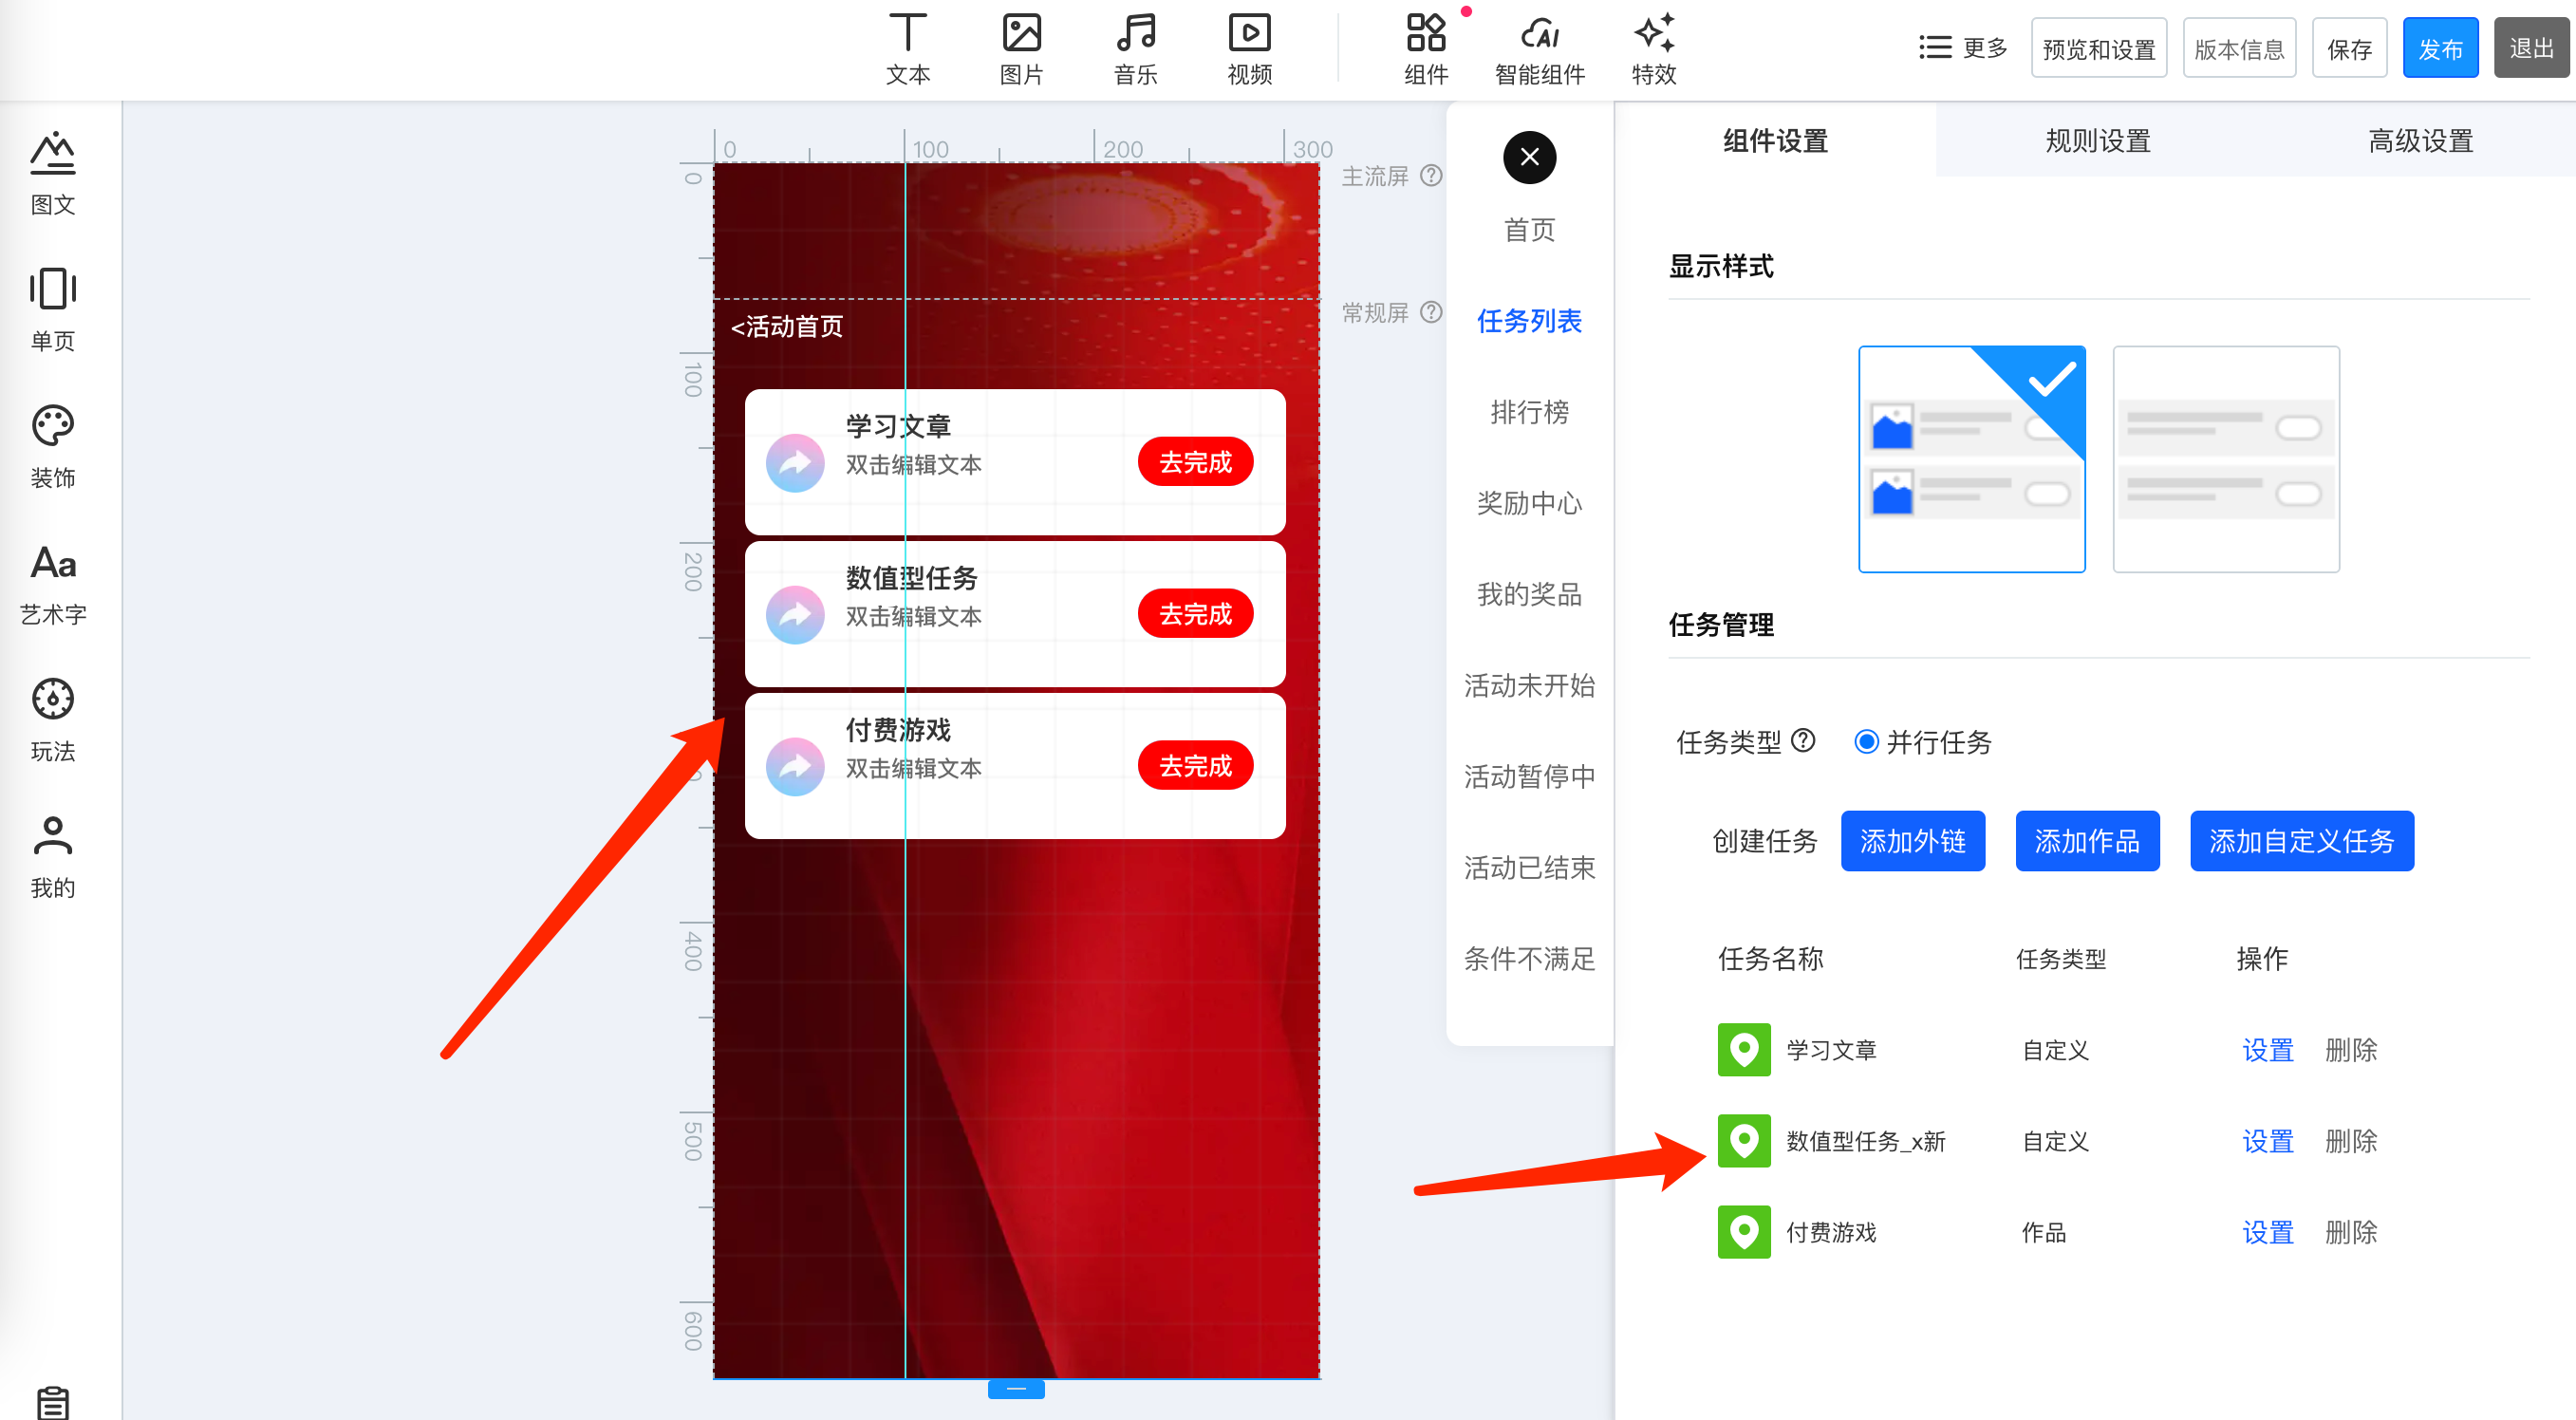The width and height of the screenshot is (2576, 1420).
Task: Click 去完成 on 付费游戏 card
Action: pos(1195,766)
